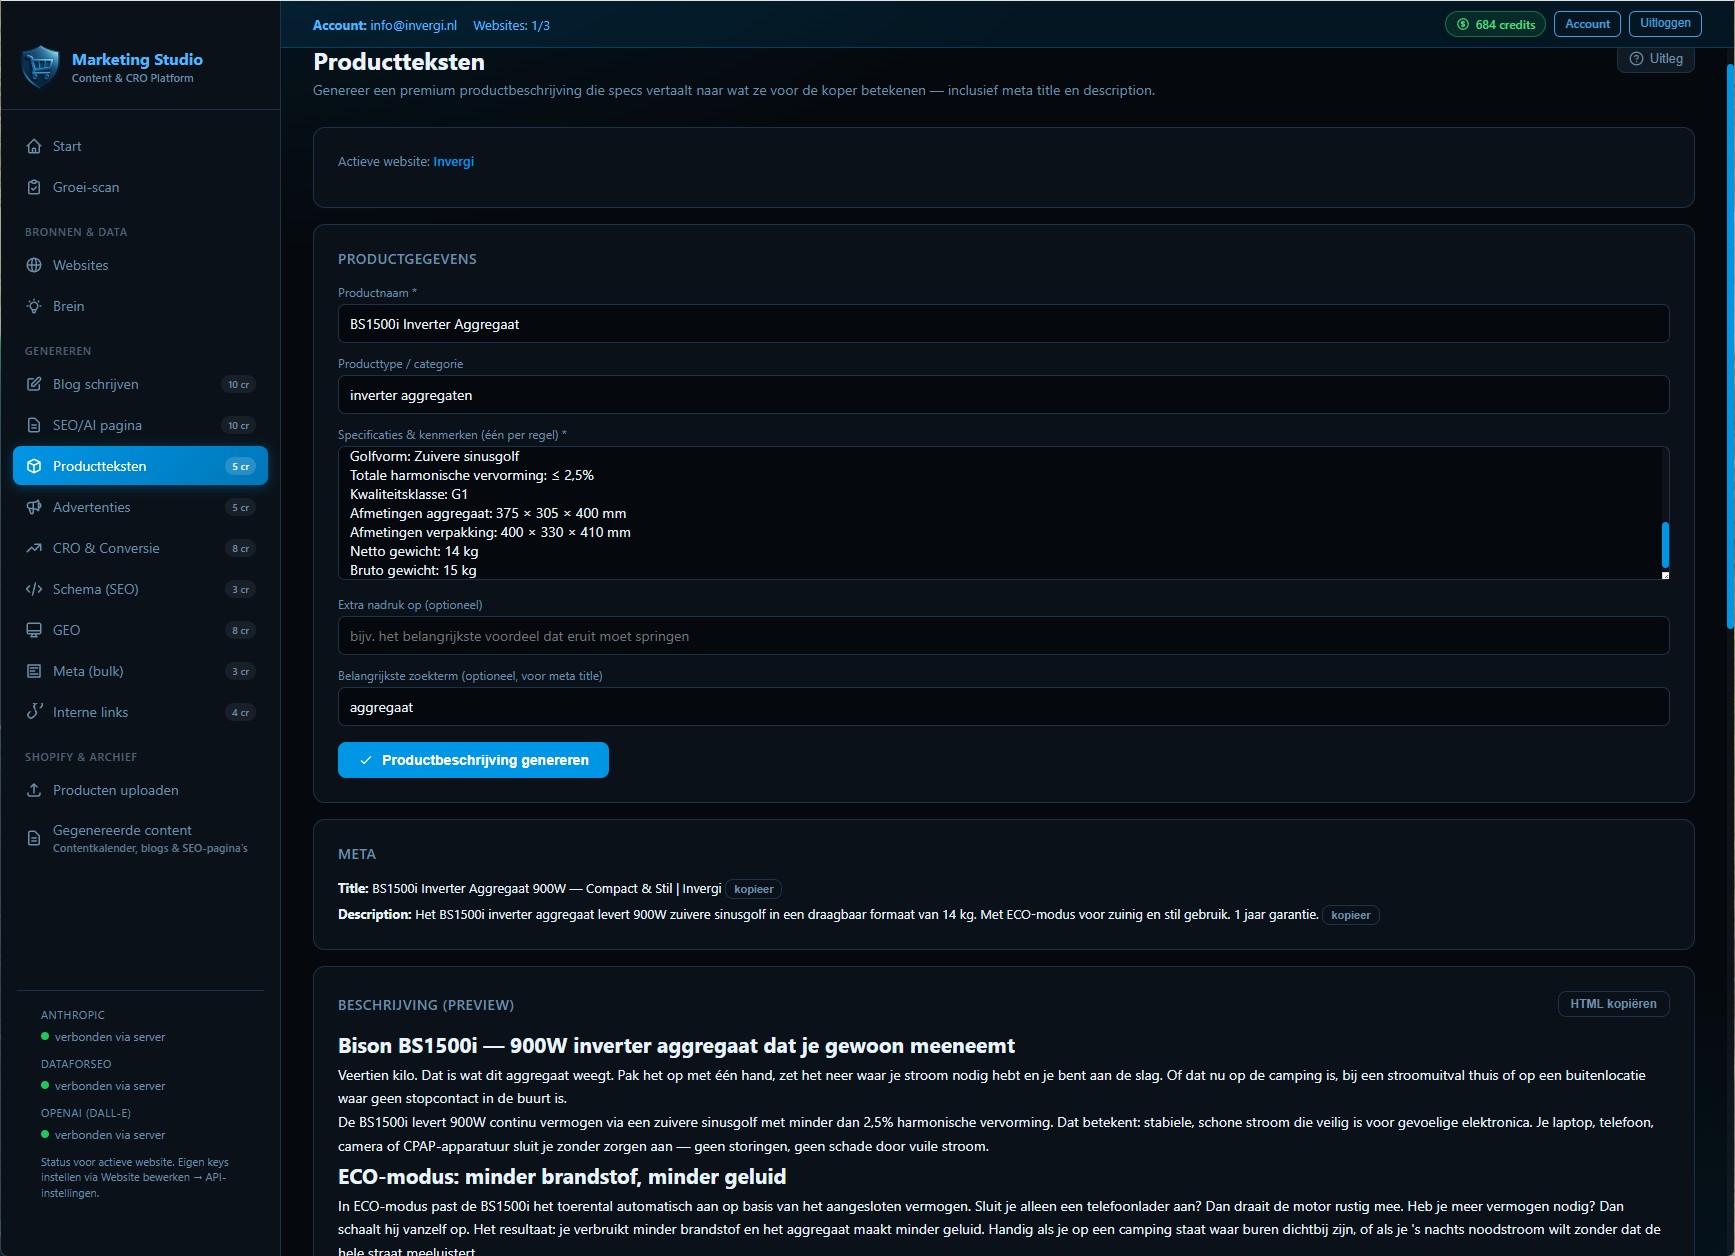Open Meta (bulk) tool
The image size is (1735, 1256).
pos(140,671)
